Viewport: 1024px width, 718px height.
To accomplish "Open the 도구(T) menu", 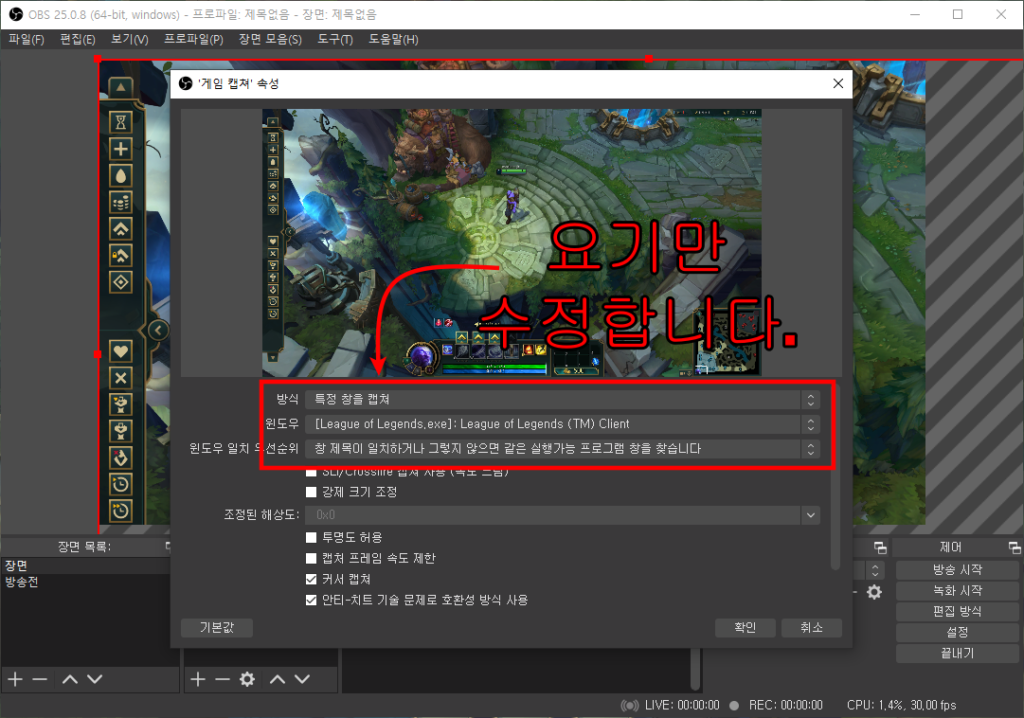I will click(335, 40).
